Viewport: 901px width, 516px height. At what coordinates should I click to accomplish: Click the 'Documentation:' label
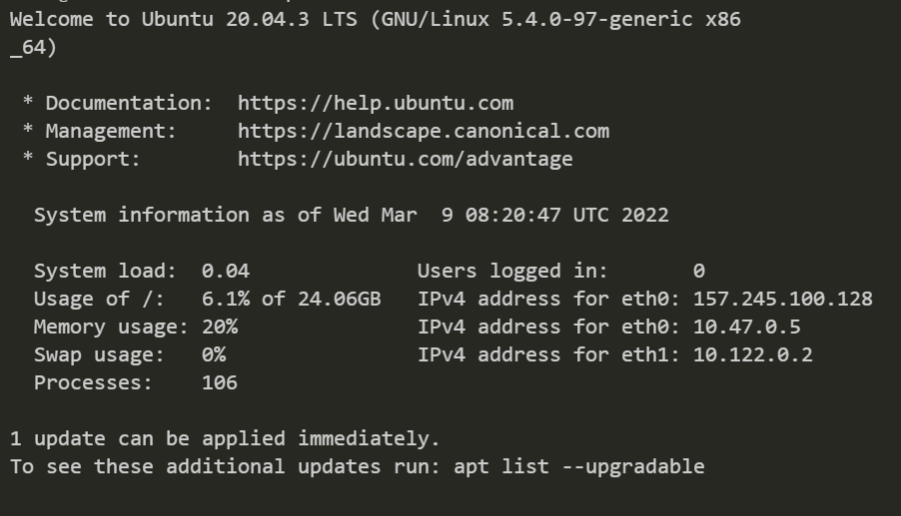[129, 103]
